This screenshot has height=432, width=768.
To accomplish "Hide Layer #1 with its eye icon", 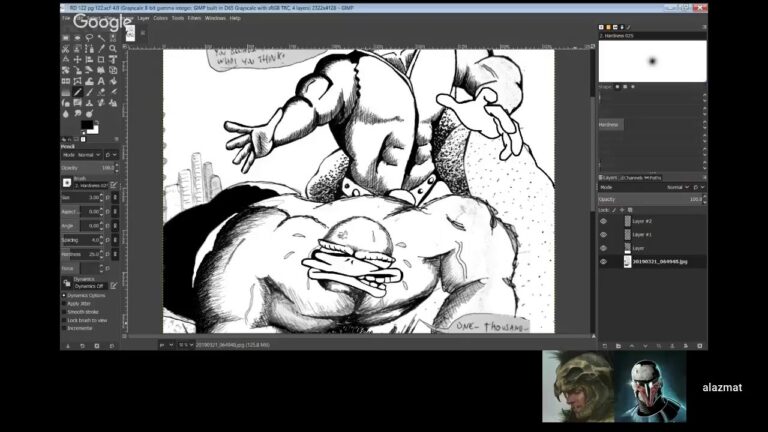I will tap(603, 235).
